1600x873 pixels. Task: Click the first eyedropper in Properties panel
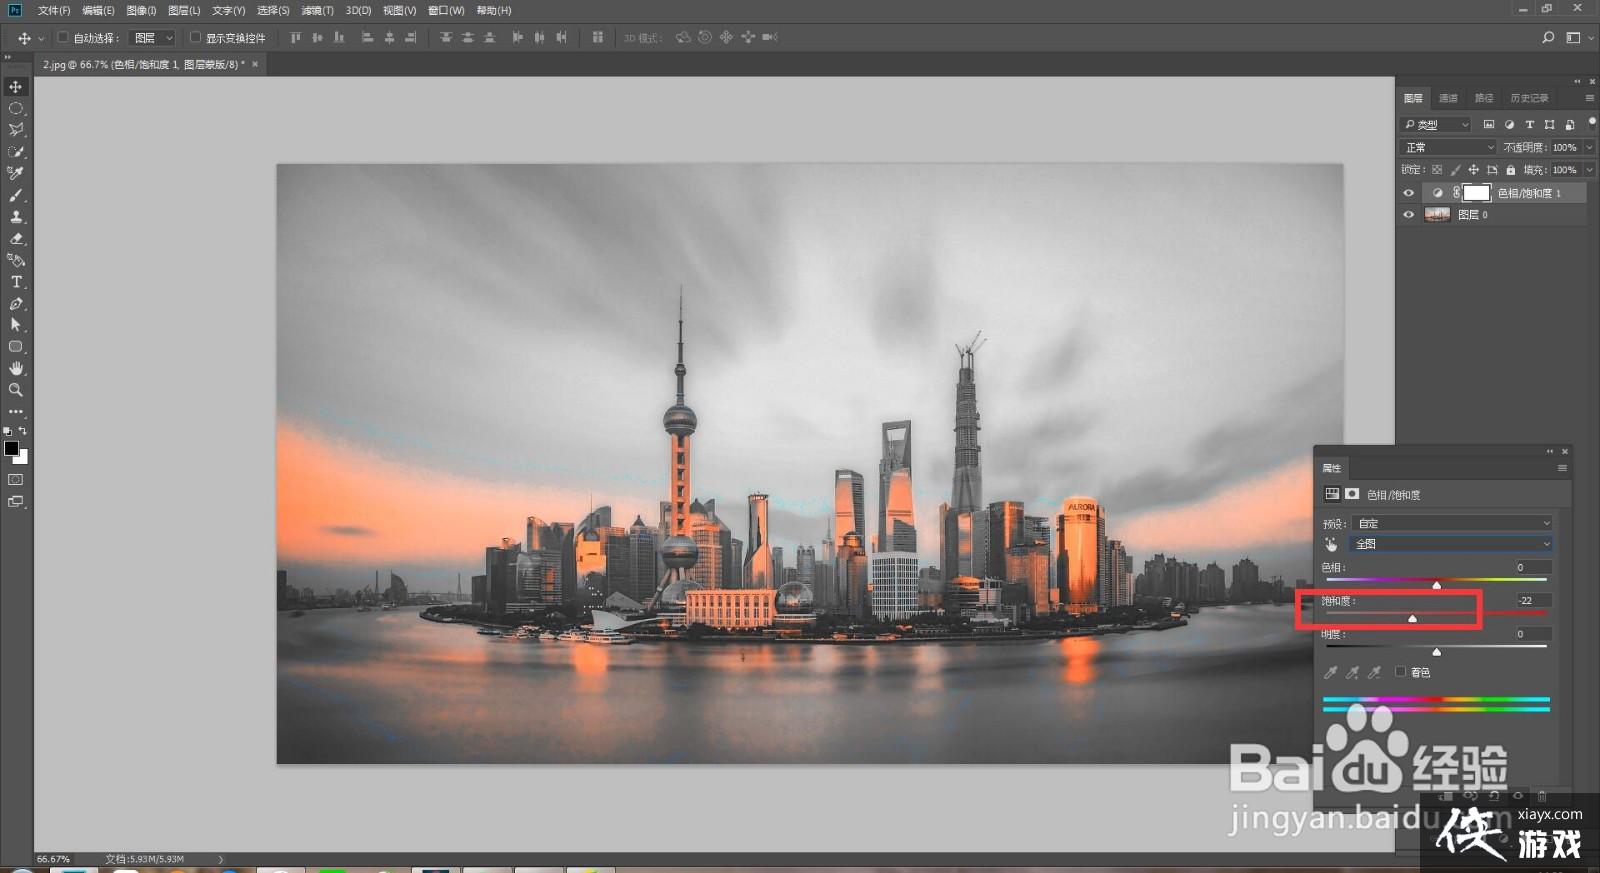click(x=1331, y=672)
